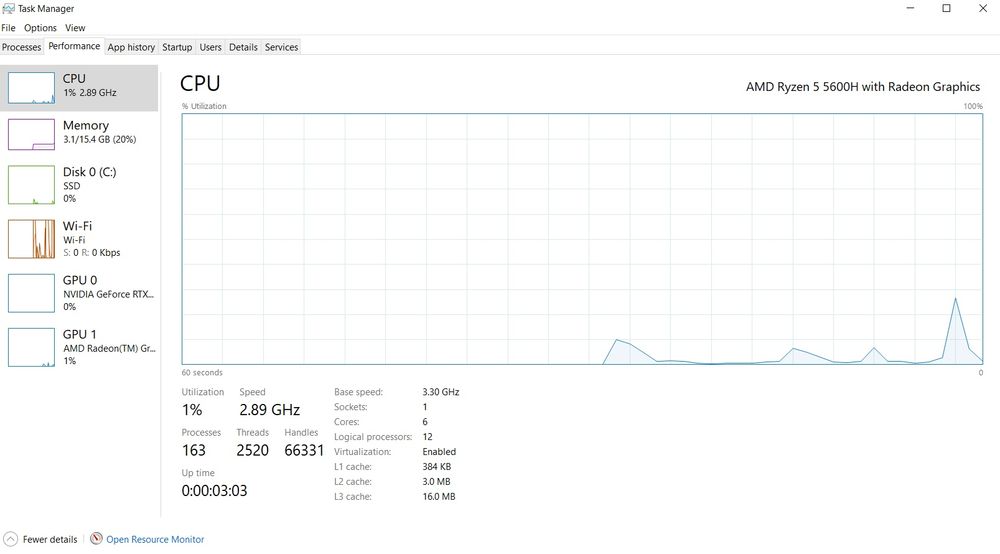The height and width of the screenshot is (554, 1000).
Task: Select the GPU 1 mini graph thumbnail
Action: [x=31, y=347]
